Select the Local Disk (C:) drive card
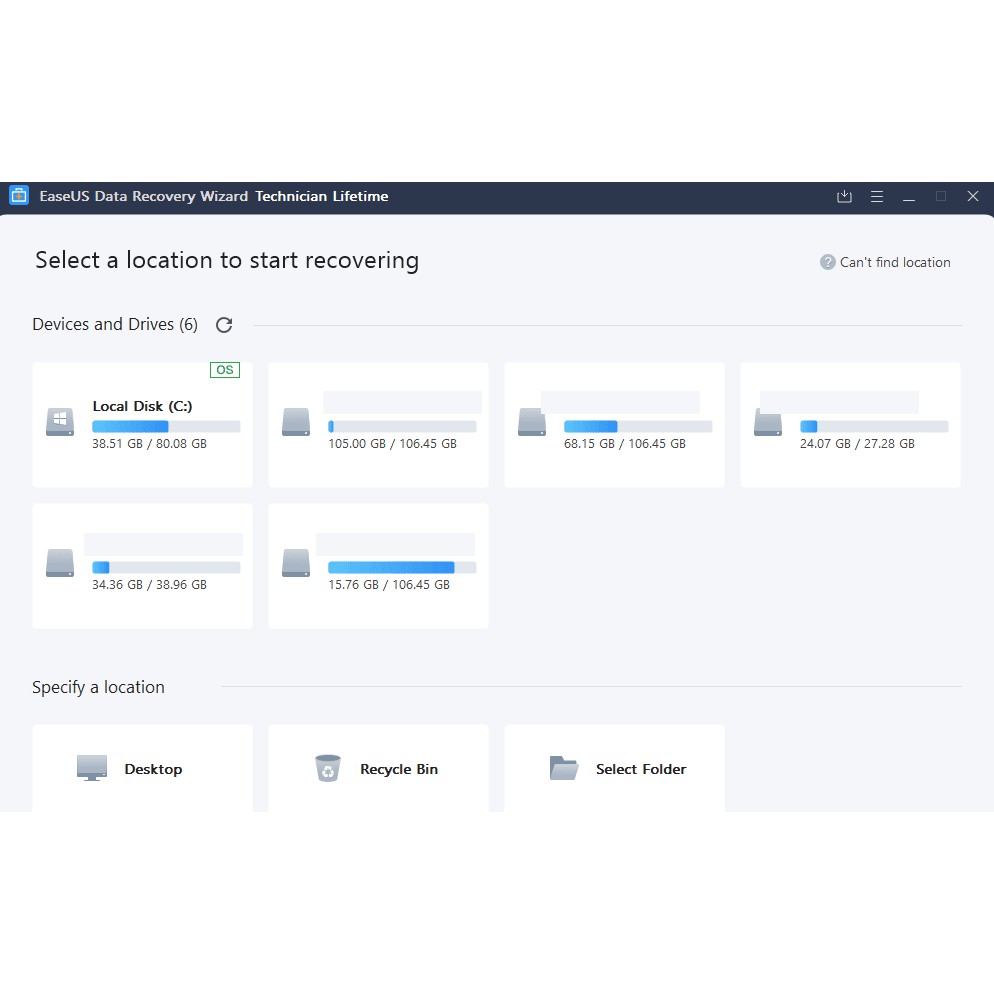This screenshot has width=994, height=994. click(x=142, y=425)
